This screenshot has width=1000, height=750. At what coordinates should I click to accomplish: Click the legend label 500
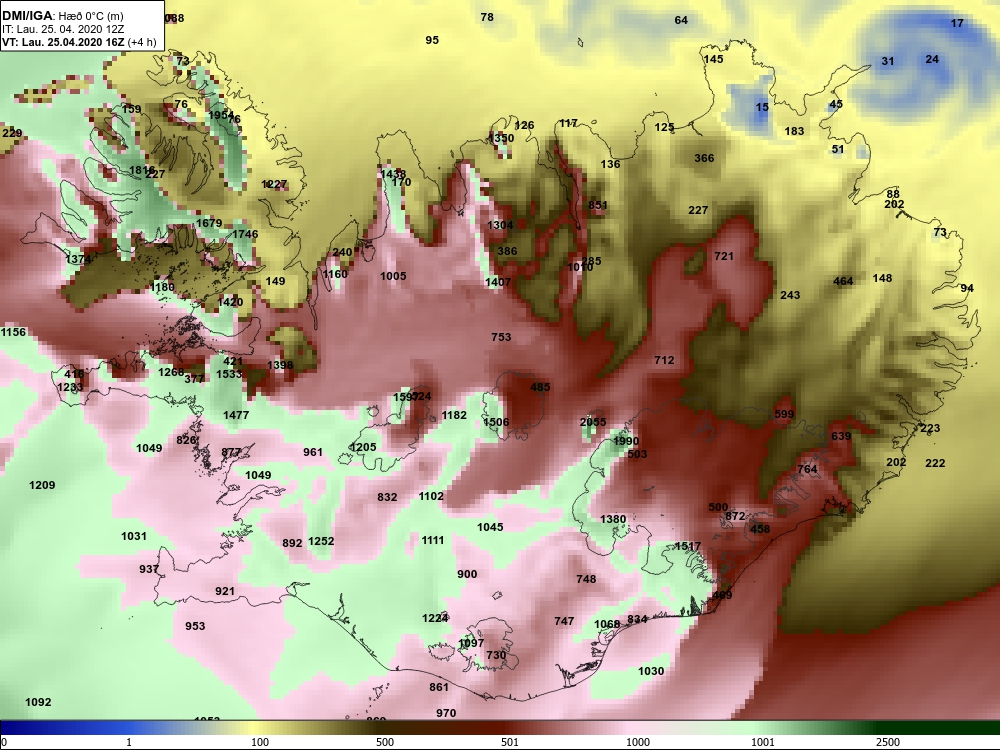click(385, 742)
